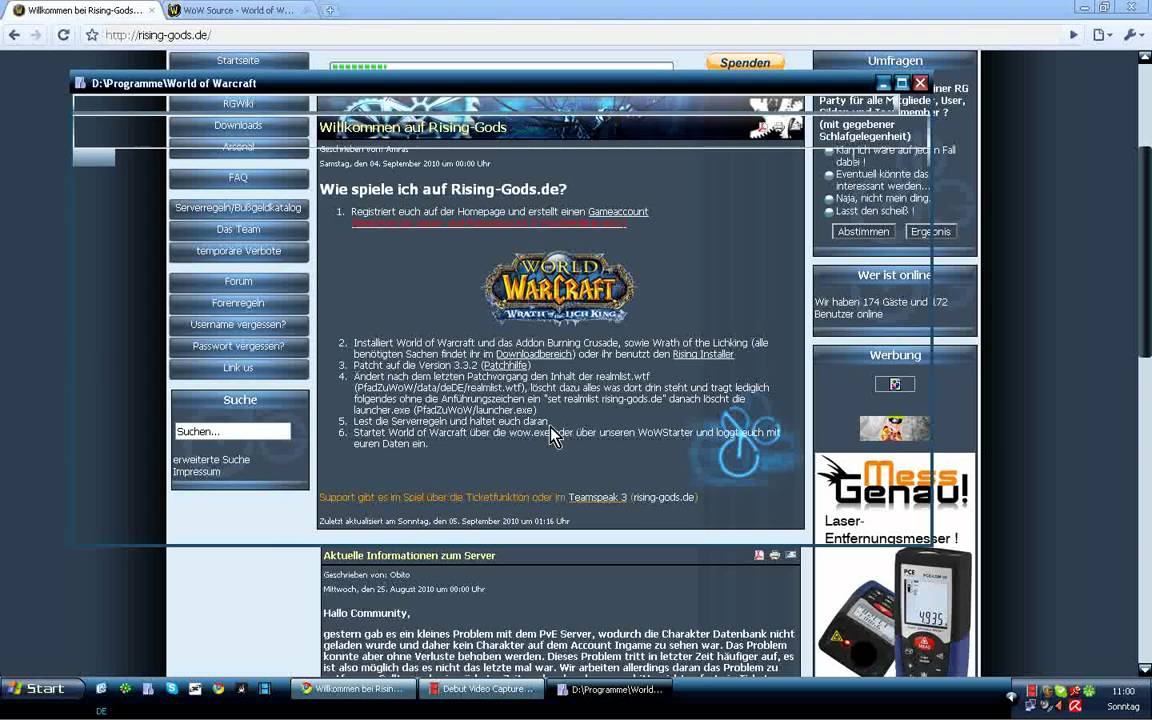Viewport: 1152px width, 720px height.
Task: Click the DE language indicator
Action: 101,711
